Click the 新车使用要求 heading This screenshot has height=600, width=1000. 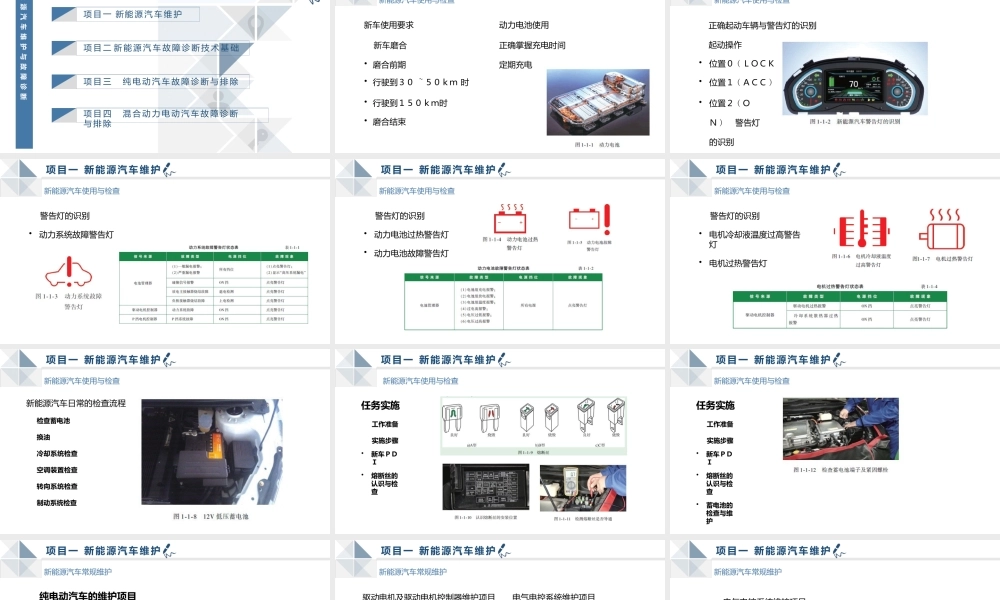point(388,25)
